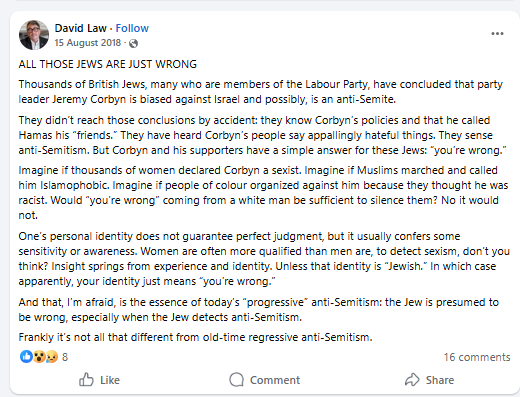Viewport: 520px width, 397px height.
Task: Expand the 16 comments link
Action: click(x=477, y=357)
